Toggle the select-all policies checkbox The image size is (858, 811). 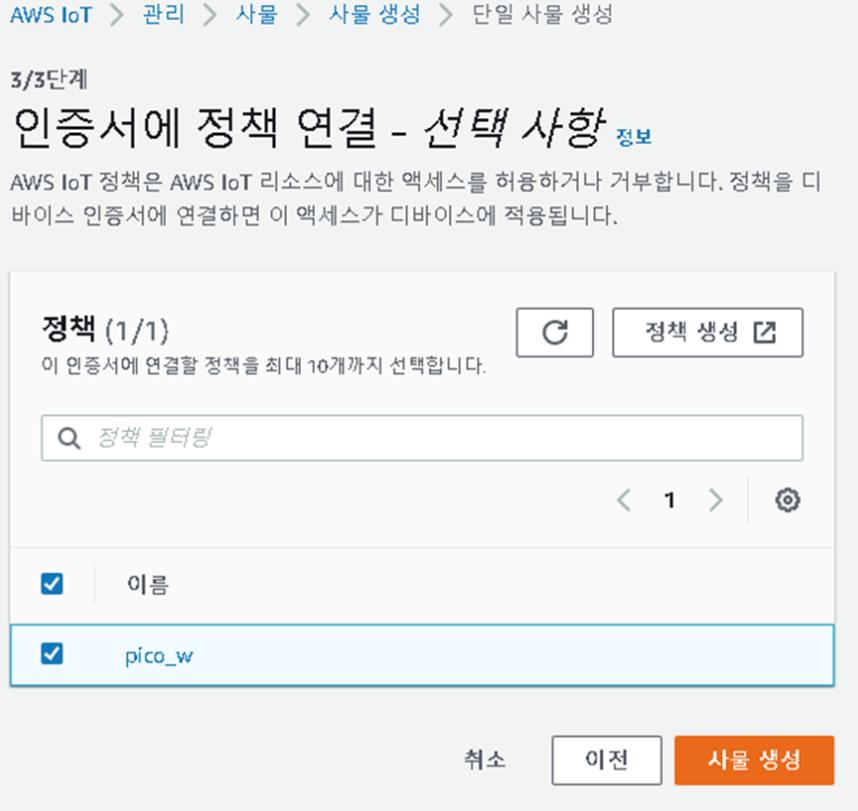[x=52, y=584]
